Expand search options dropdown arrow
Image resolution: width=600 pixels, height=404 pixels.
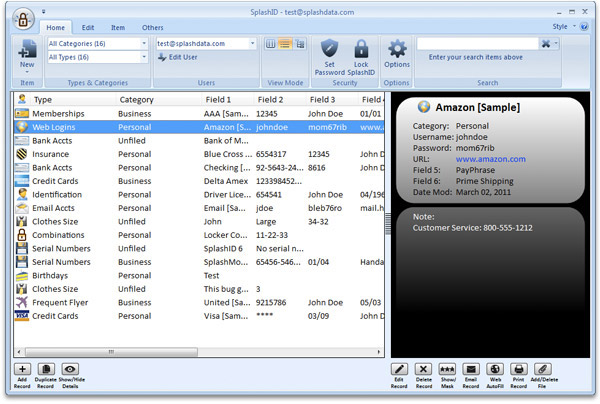pyautogui.click(x=556, y=44)
